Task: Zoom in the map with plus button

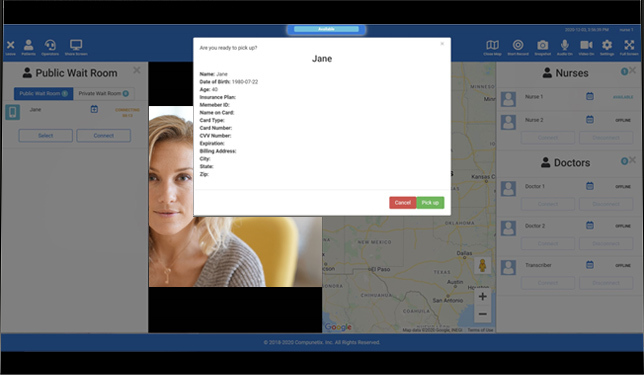Action: 483,296
